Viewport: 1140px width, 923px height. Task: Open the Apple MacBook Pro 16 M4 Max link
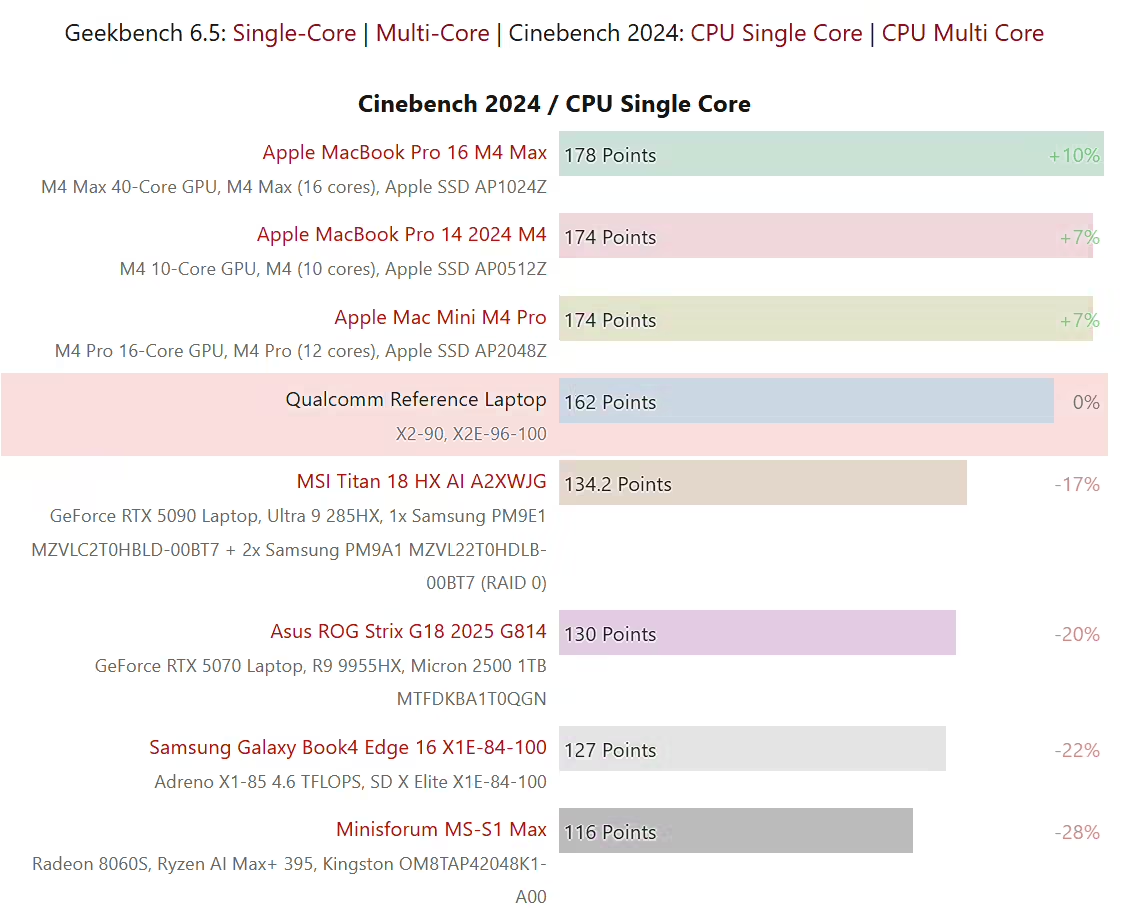click(404, 153)
